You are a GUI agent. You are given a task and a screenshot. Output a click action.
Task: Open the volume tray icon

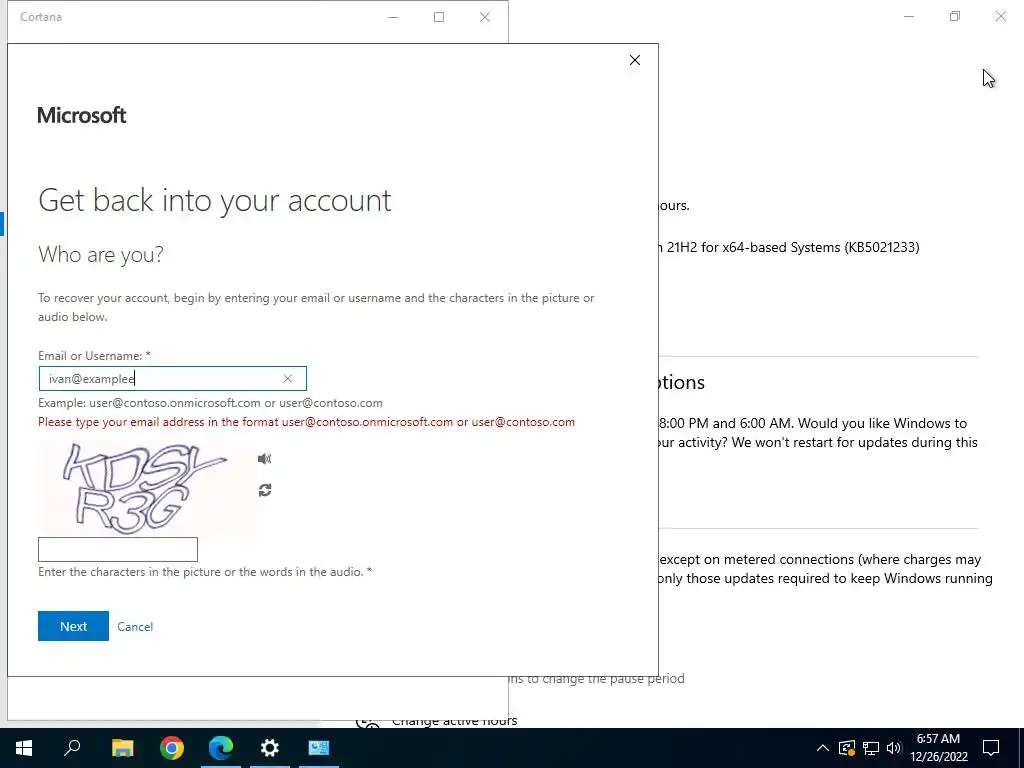(x=894, y=748)
